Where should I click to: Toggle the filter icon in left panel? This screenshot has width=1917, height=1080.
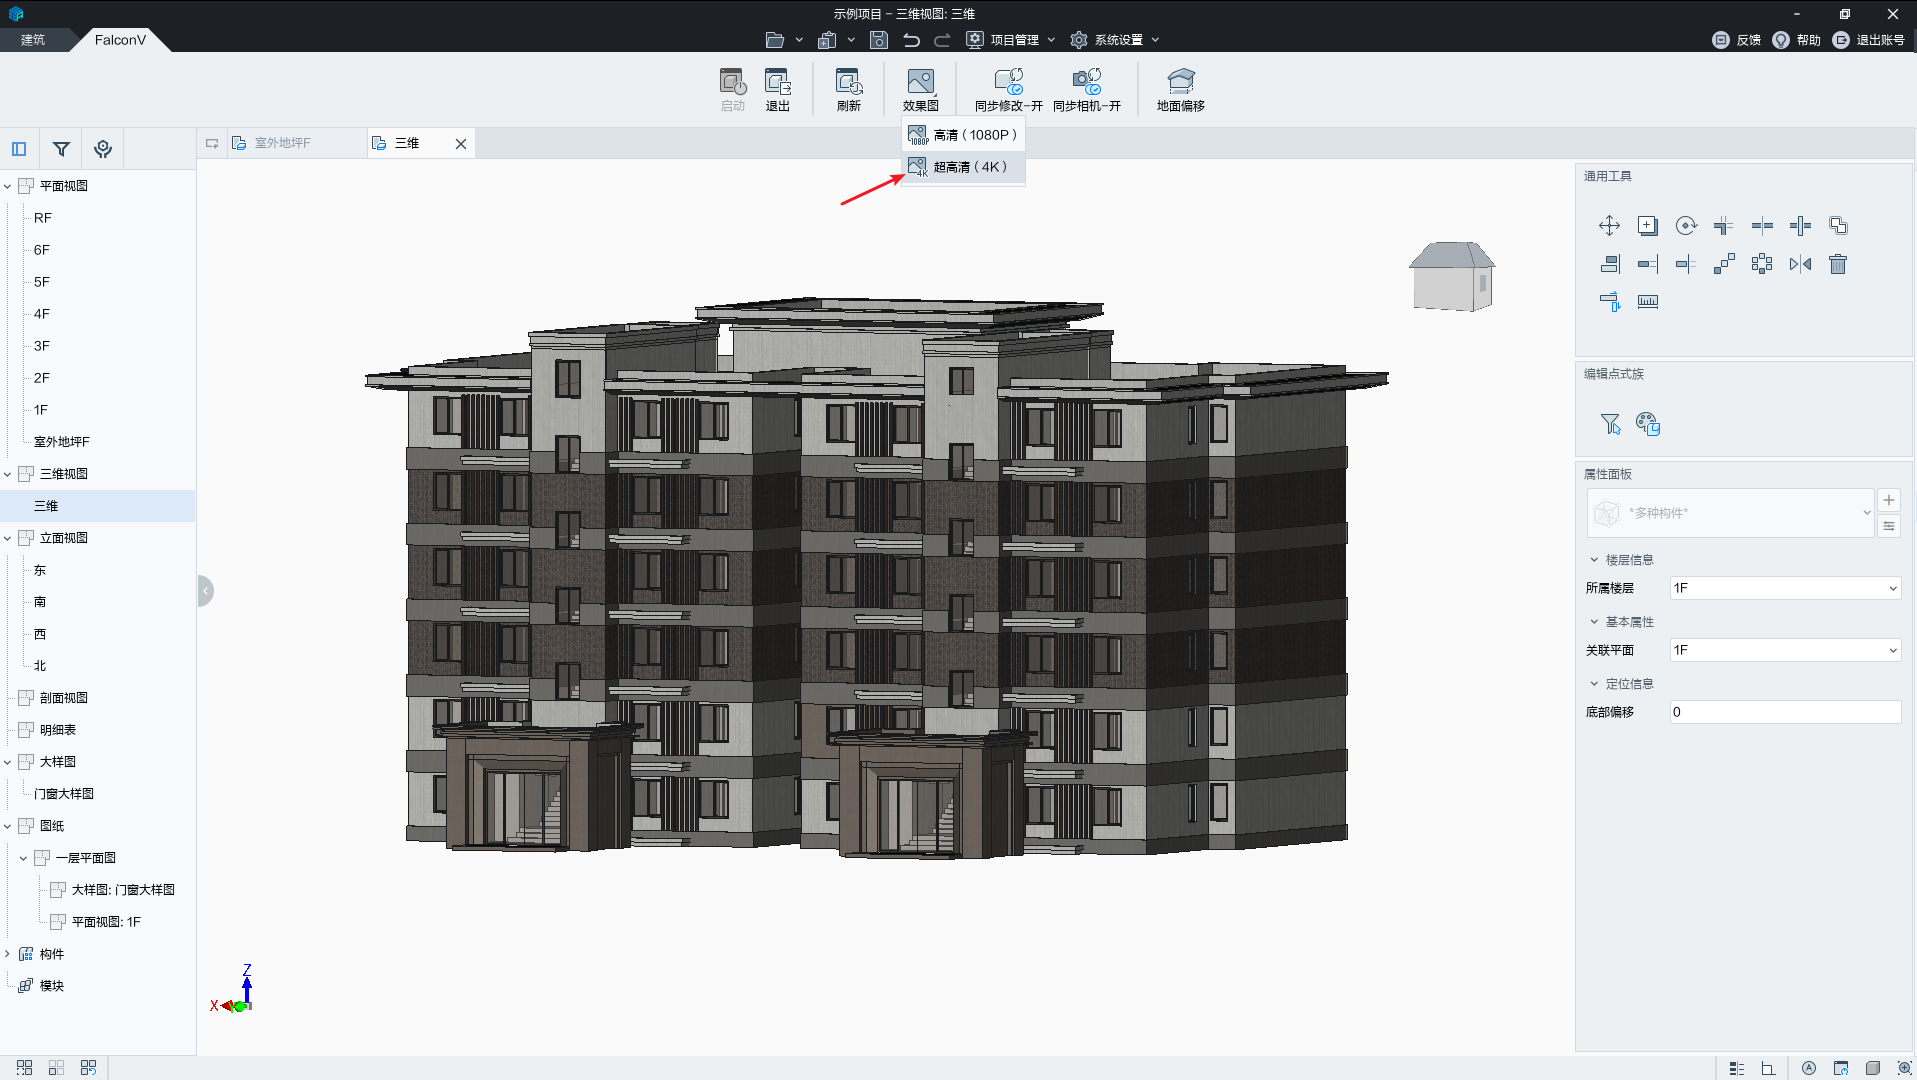[x=61, y=149]
